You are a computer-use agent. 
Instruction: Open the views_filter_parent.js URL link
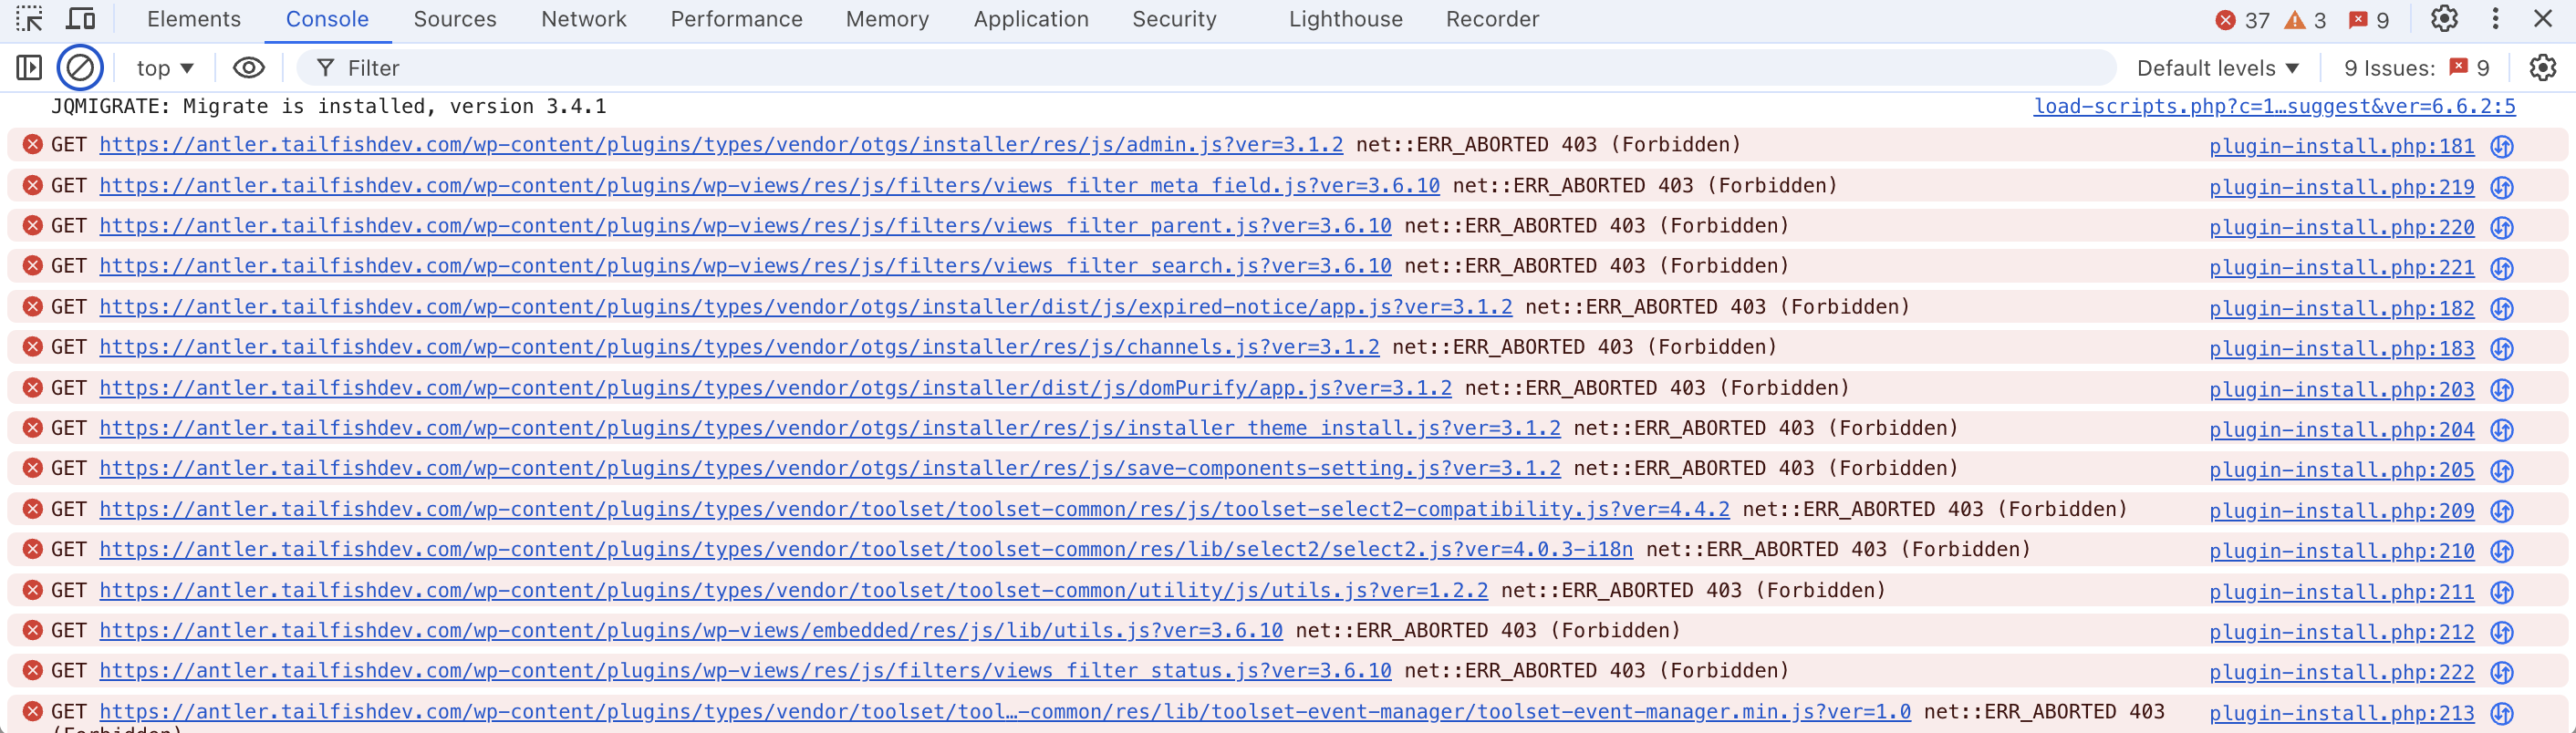745,226
